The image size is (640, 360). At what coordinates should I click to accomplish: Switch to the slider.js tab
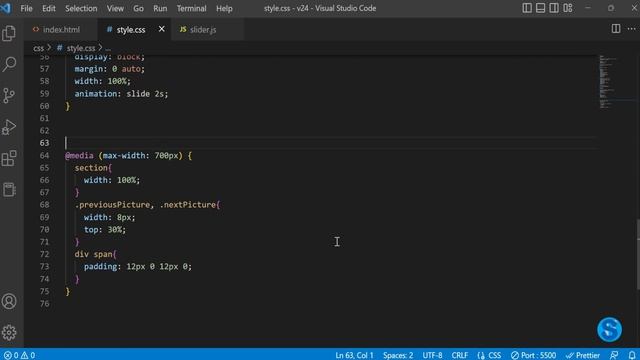[x=203, y=29]
